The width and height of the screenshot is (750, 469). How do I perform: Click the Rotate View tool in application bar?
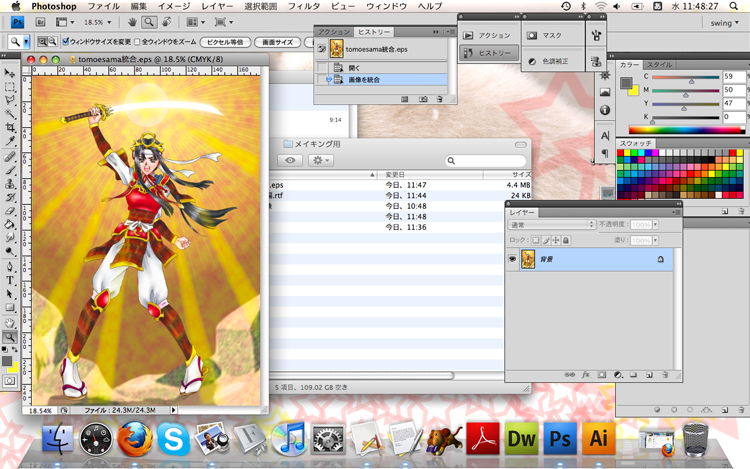[x=166, y=22]
